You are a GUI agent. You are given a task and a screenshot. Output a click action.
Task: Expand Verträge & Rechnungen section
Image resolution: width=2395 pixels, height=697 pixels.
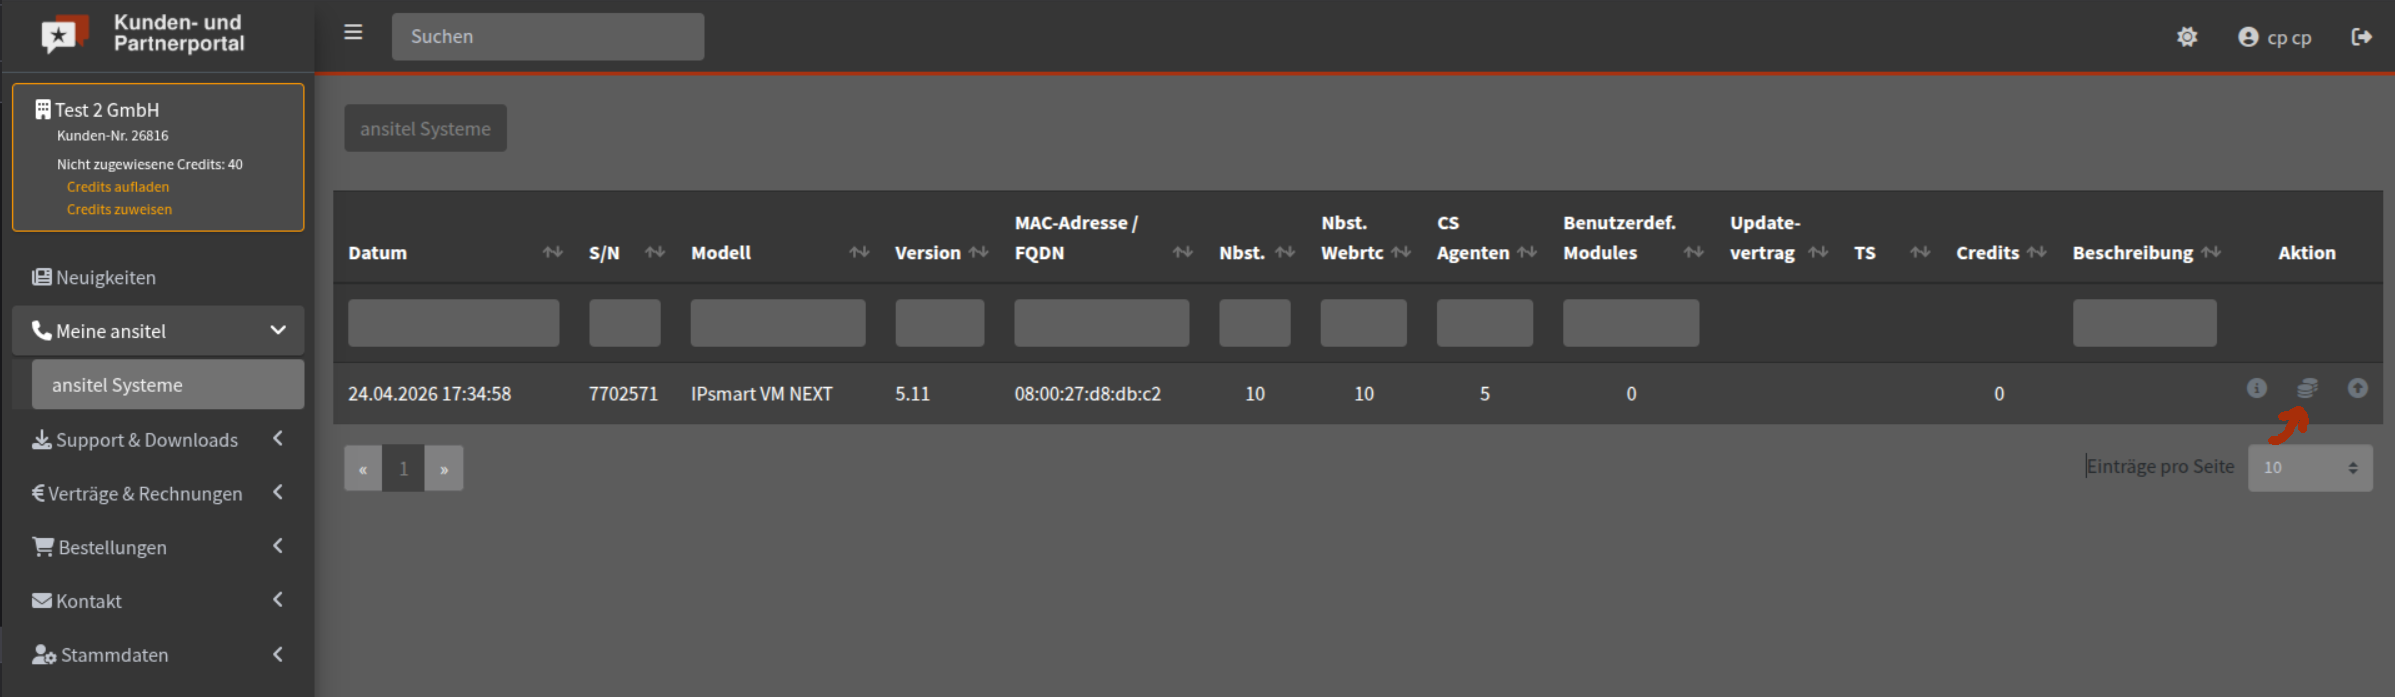click(158, 493)
